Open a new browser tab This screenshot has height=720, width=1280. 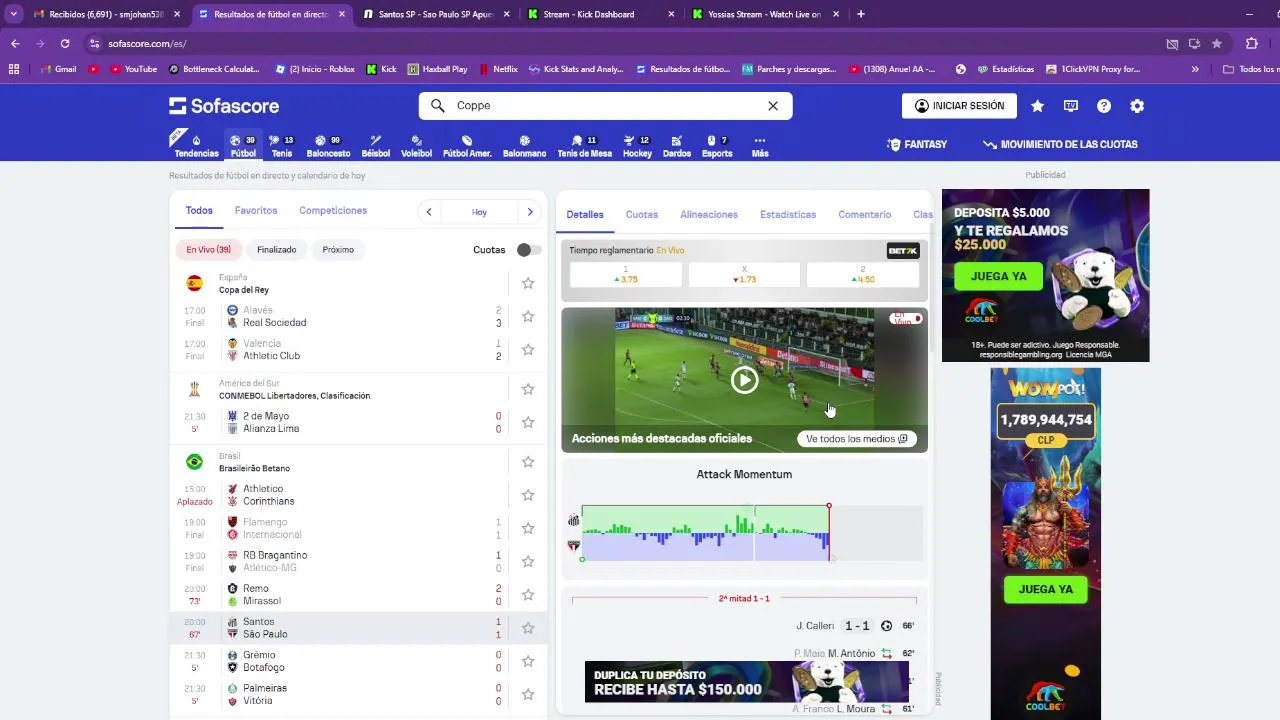(861, 14)
